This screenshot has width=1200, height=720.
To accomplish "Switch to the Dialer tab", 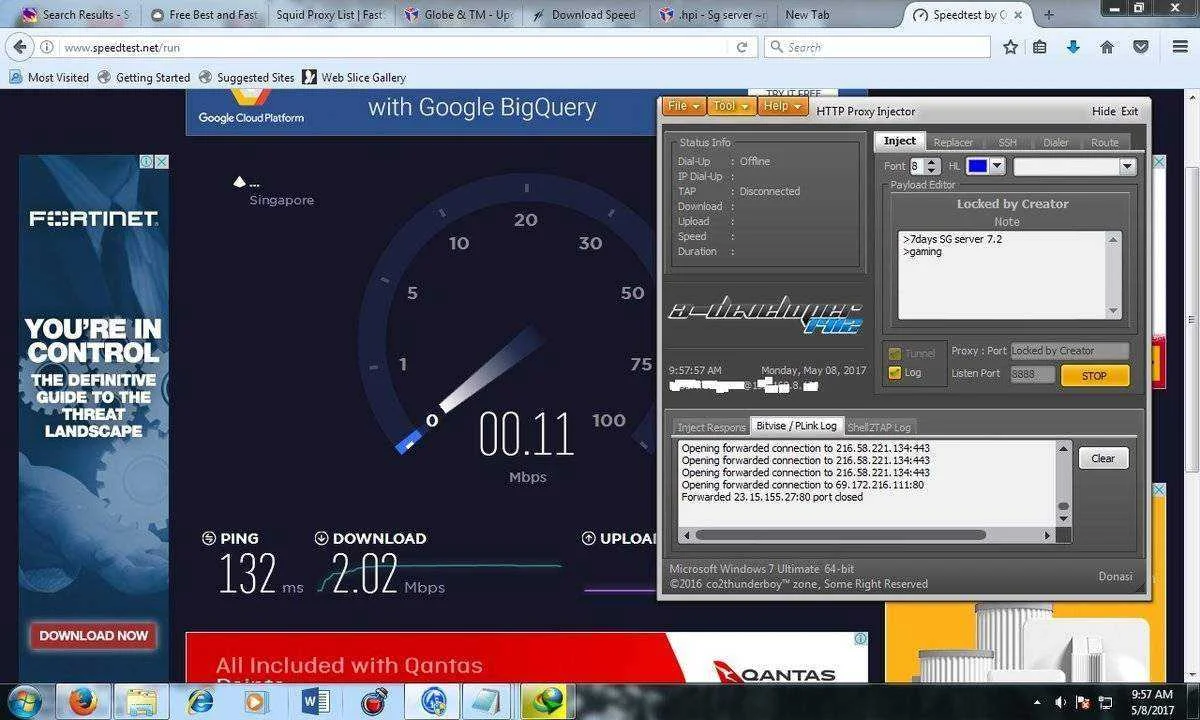I will pos(1056,142).
